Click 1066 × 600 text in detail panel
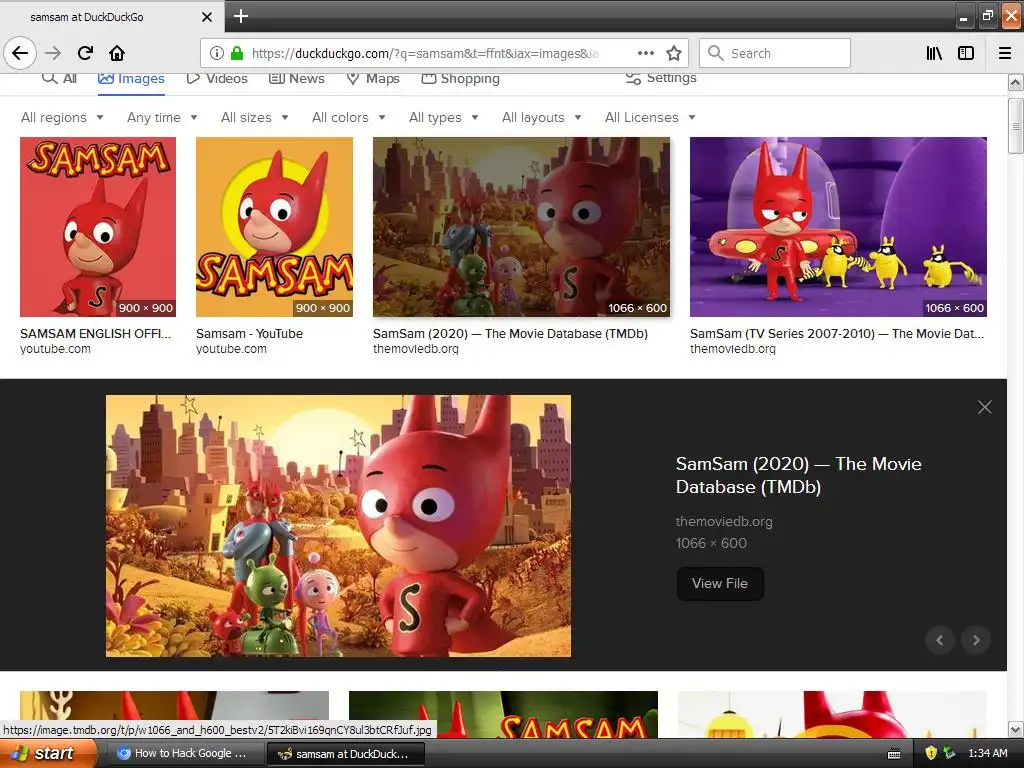This screenshot has width=1024, height=768. pyautogui.click(x=711, y=543)
